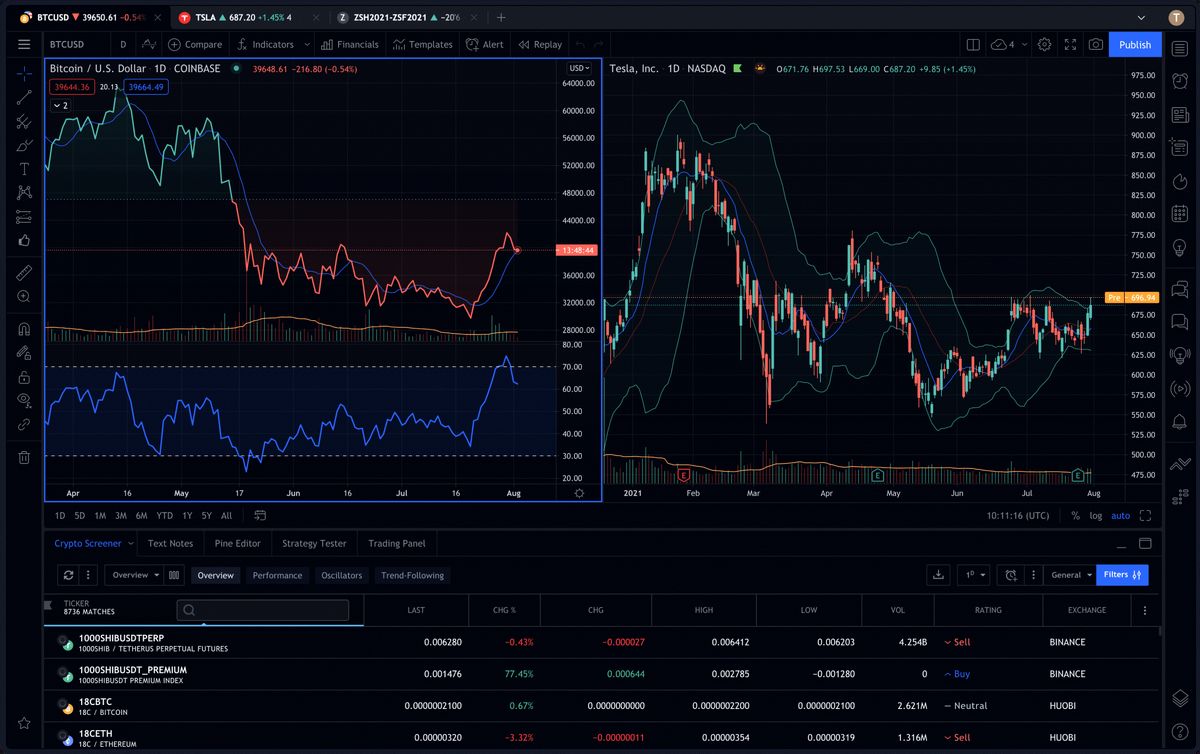The height and width of the screenshot is (754, 1200).
Task: Open the Strategy Tester tab
Action: 314,543
